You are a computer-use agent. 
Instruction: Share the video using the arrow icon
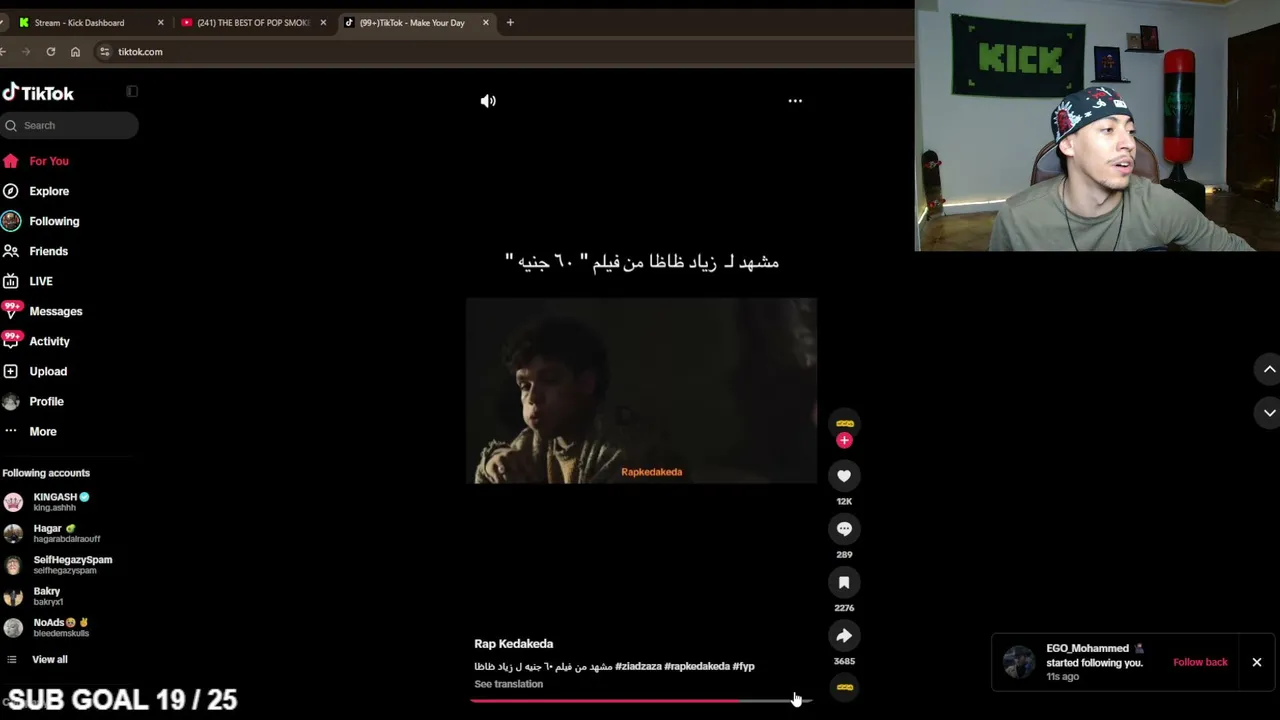[x=844, y=636]
